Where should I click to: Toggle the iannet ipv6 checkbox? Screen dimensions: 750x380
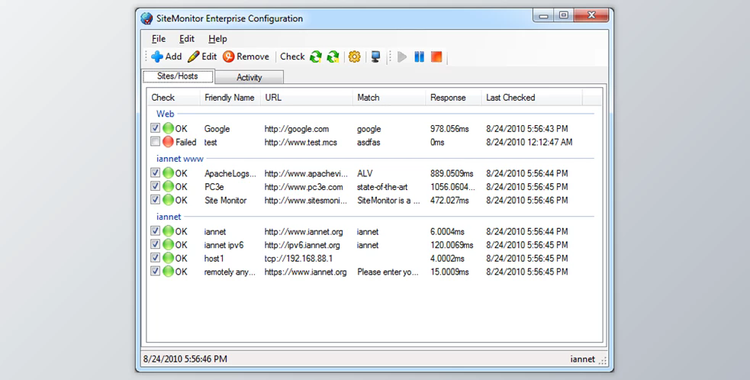(x=155, y=244)
